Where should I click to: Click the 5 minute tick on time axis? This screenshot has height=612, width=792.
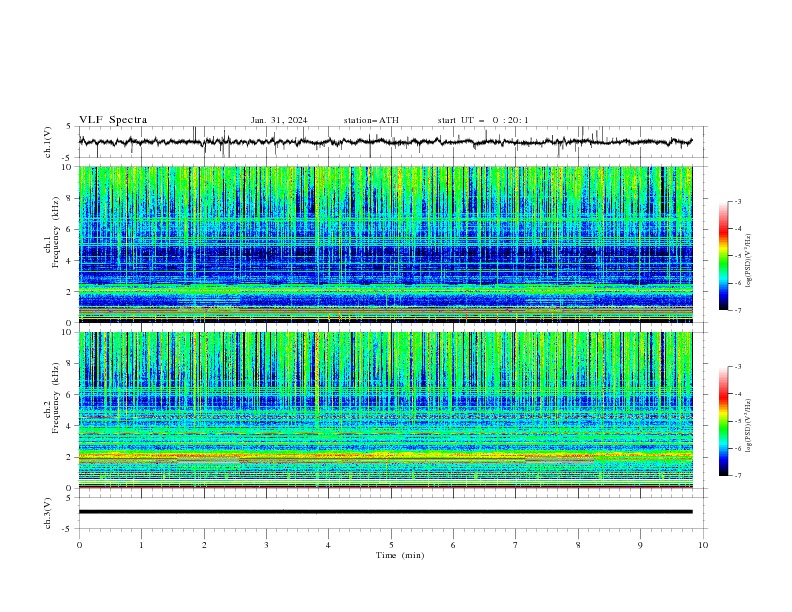pyautogui.click(x=391, y=545)
